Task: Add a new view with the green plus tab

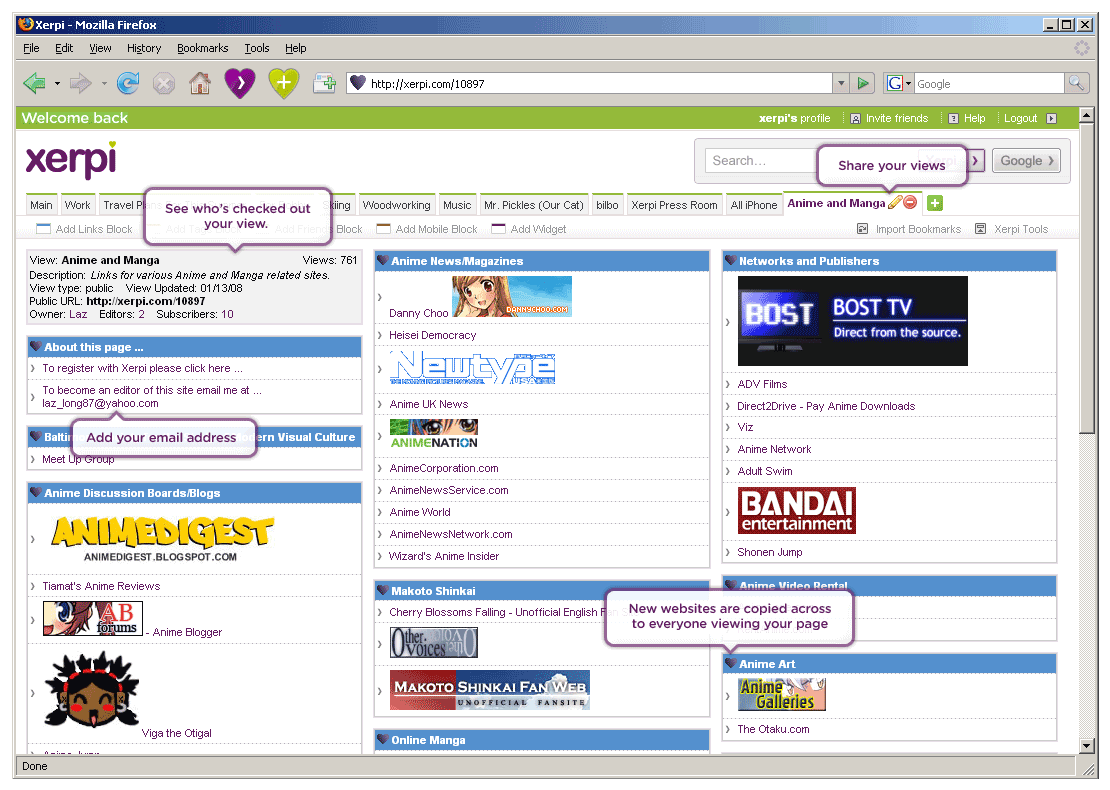Action: point(935,203)
